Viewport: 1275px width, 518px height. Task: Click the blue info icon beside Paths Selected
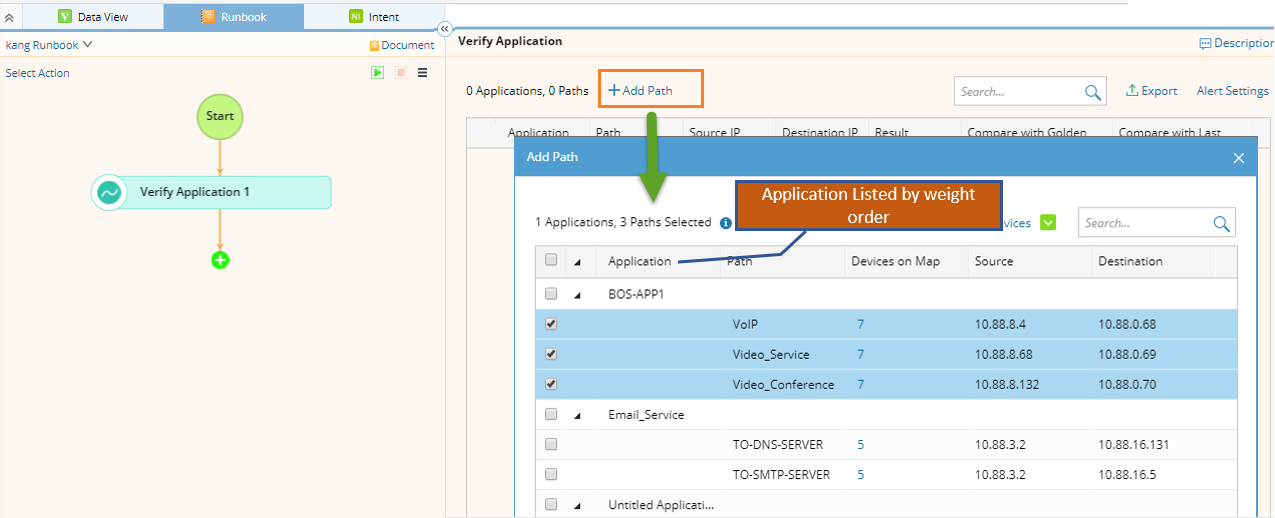click(x=726, y=223)
